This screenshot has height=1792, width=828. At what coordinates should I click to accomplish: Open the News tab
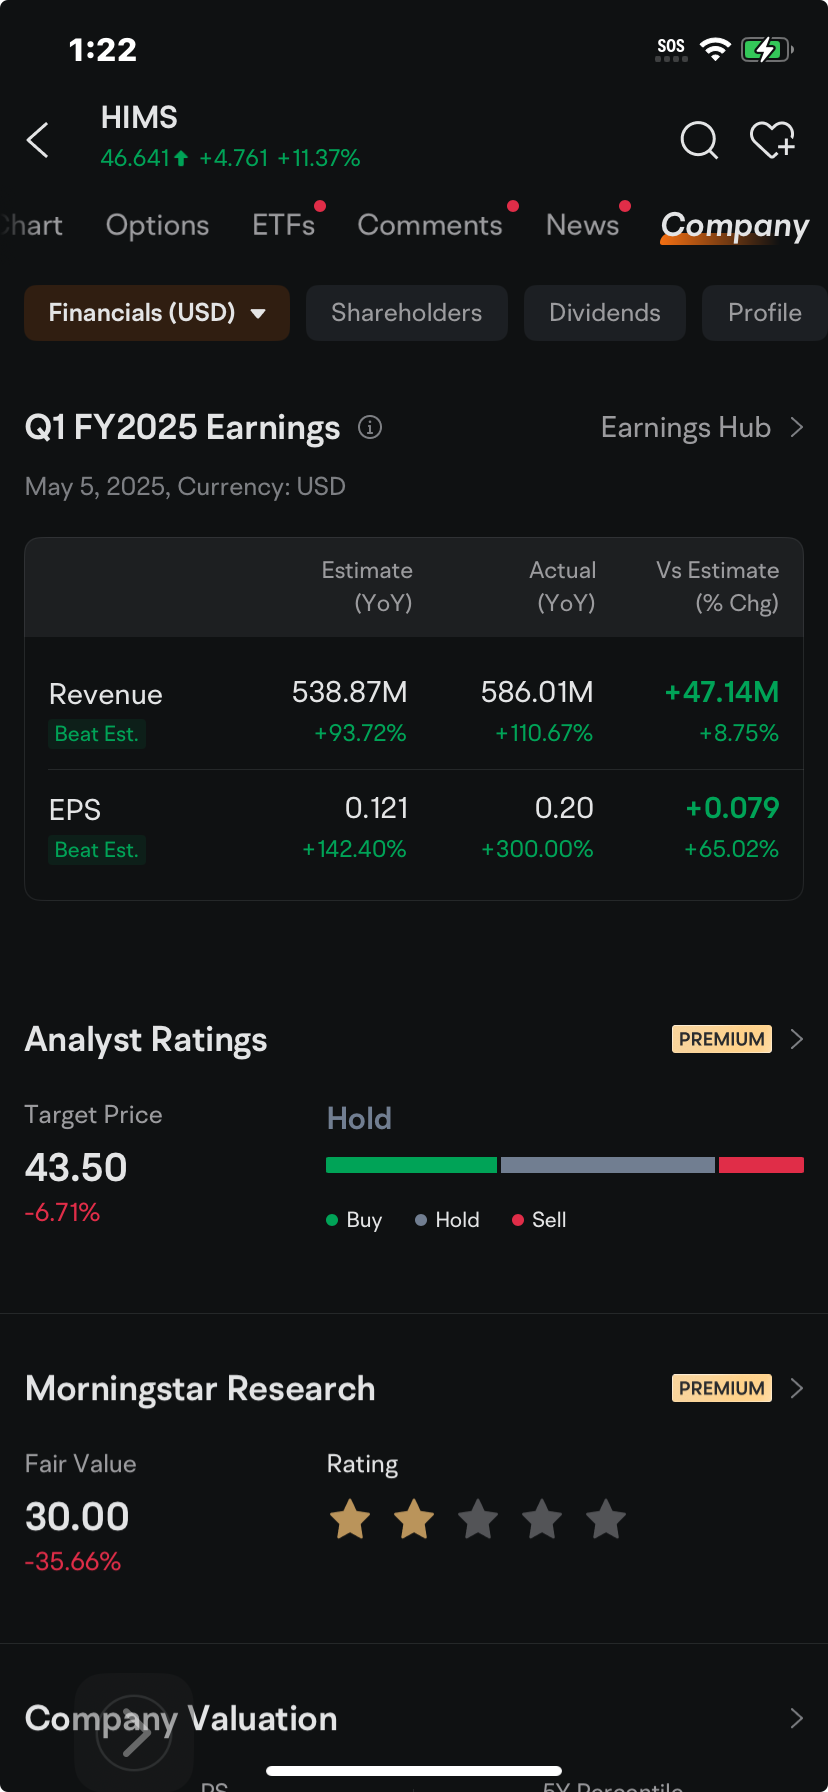point(583,226)
